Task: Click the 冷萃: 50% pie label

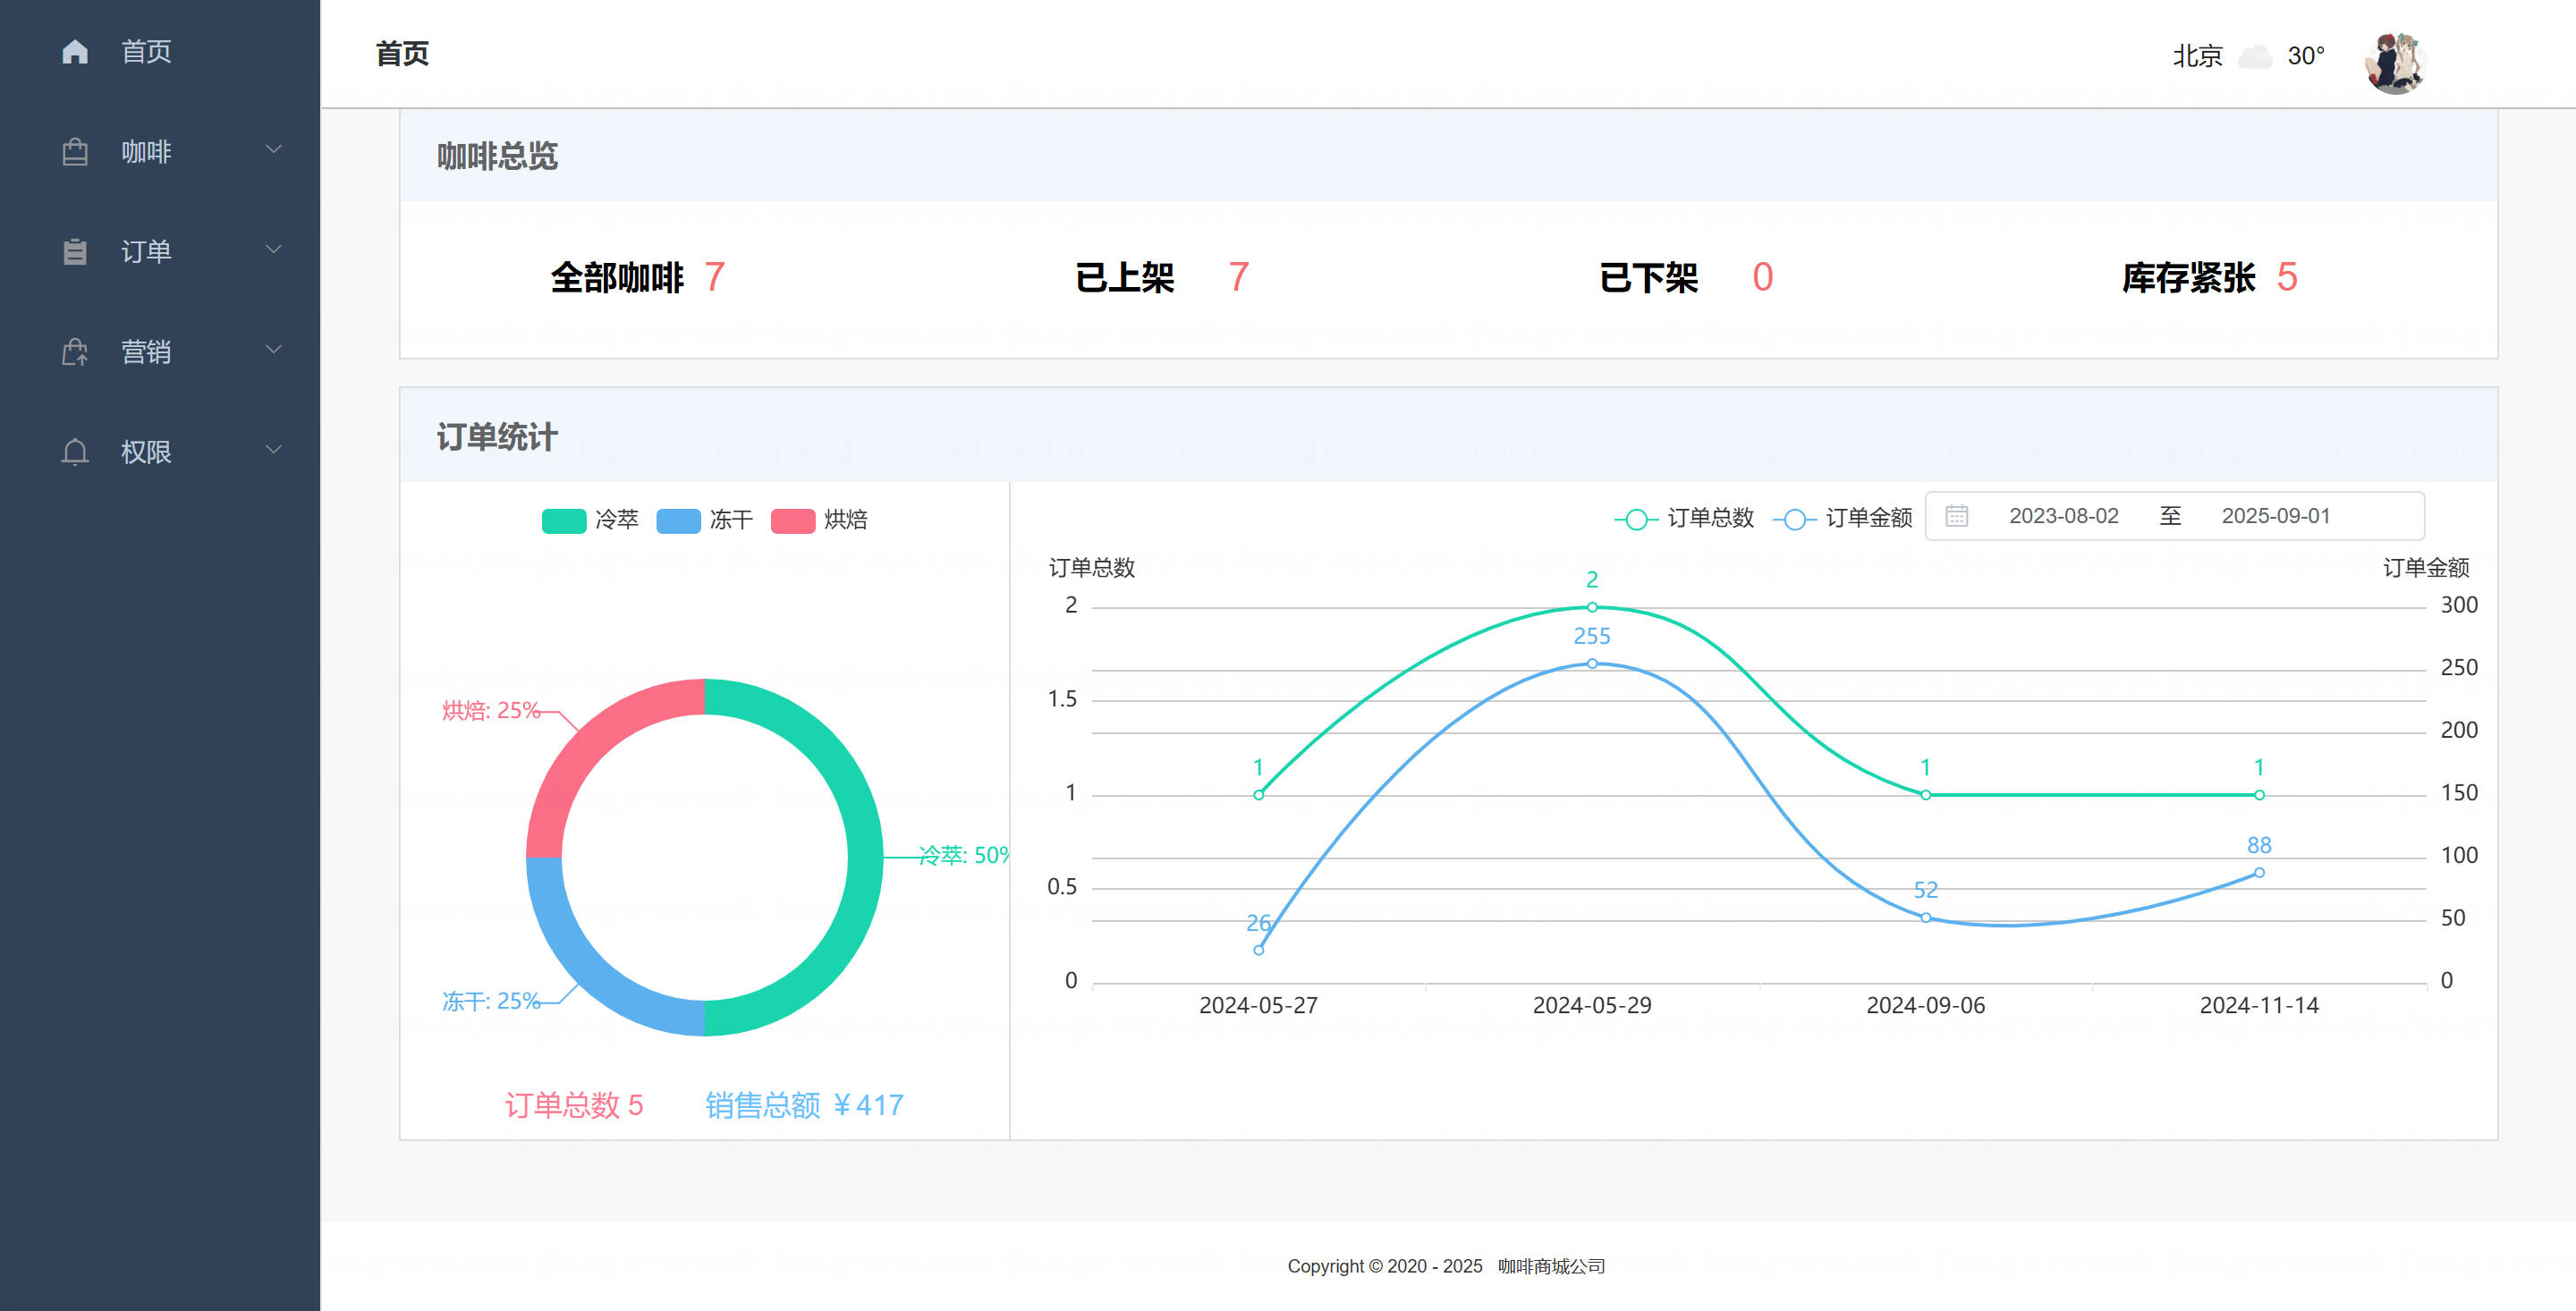Action: point(964,855)
